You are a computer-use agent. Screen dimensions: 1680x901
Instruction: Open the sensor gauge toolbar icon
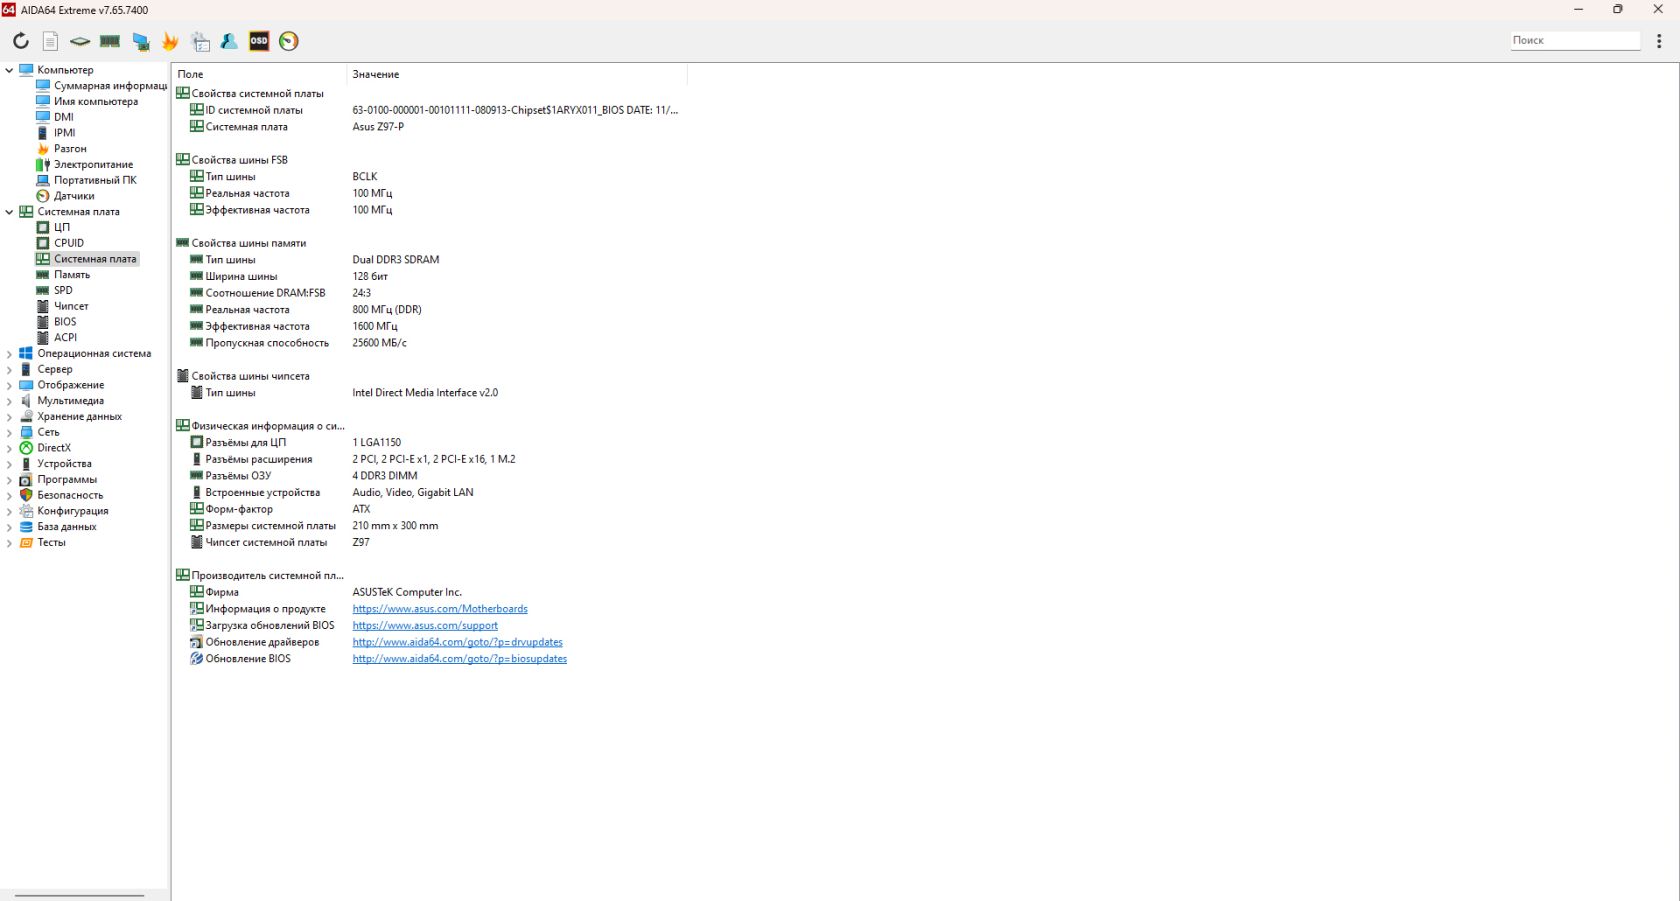[289, 41]
